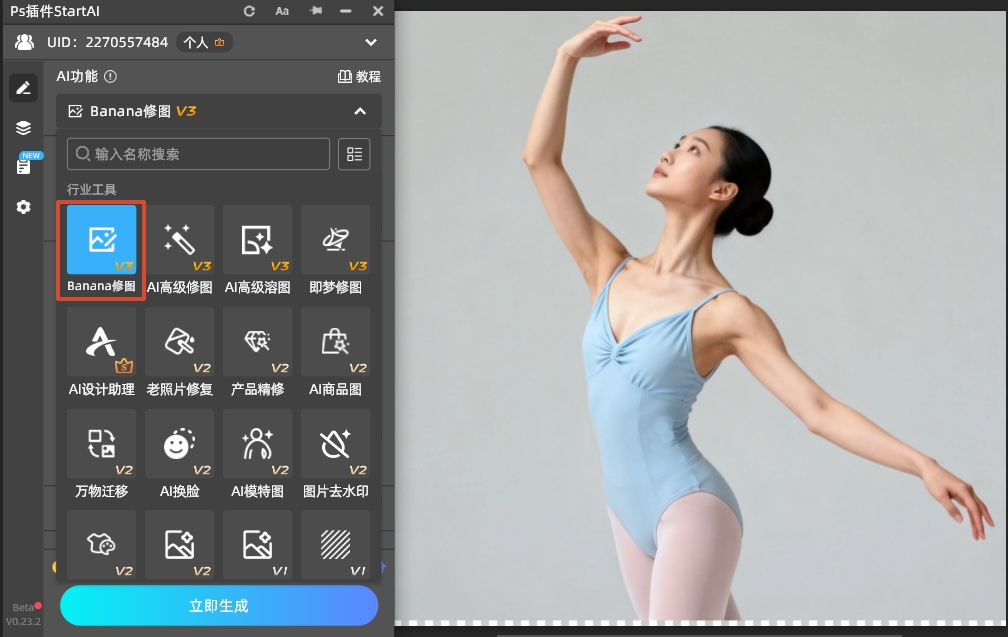Expand the UID account dropdown chevron
The image size is (1008, 637).
[x=371, y=42]
